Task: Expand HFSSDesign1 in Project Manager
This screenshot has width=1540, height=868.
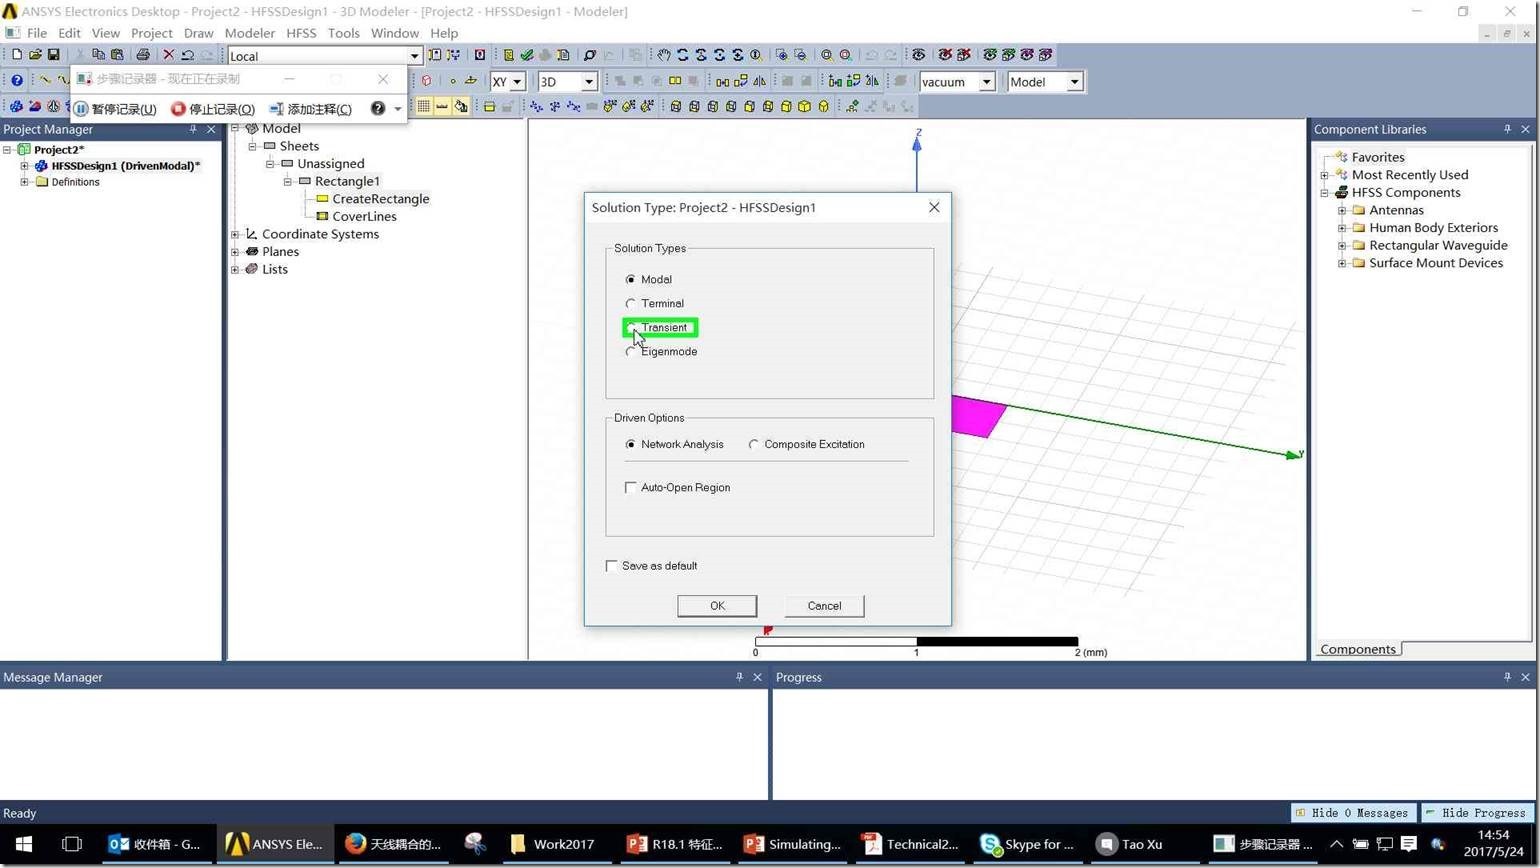Action: (24, 166)
